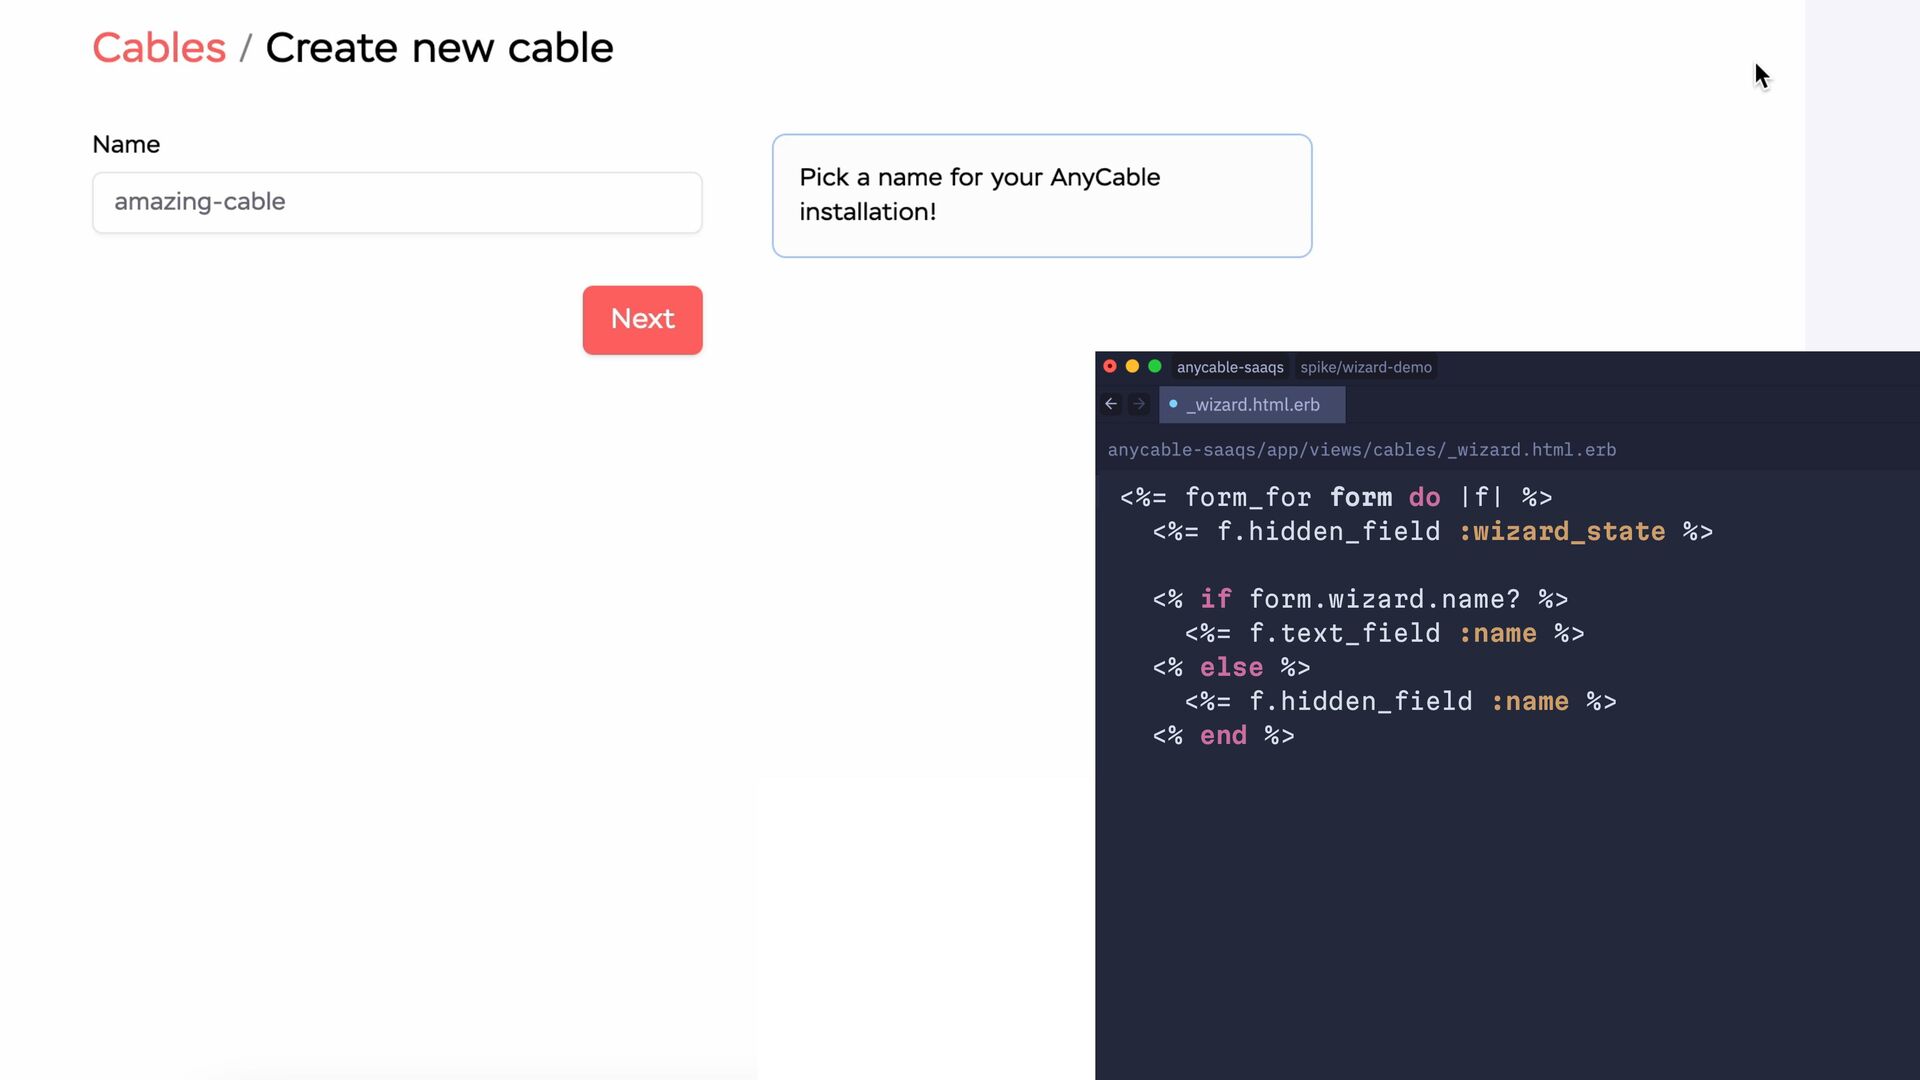The image size is (1920, 1080).
Task: Open the anycable-saaqs project title button
Action: [x=1230, y=367]
